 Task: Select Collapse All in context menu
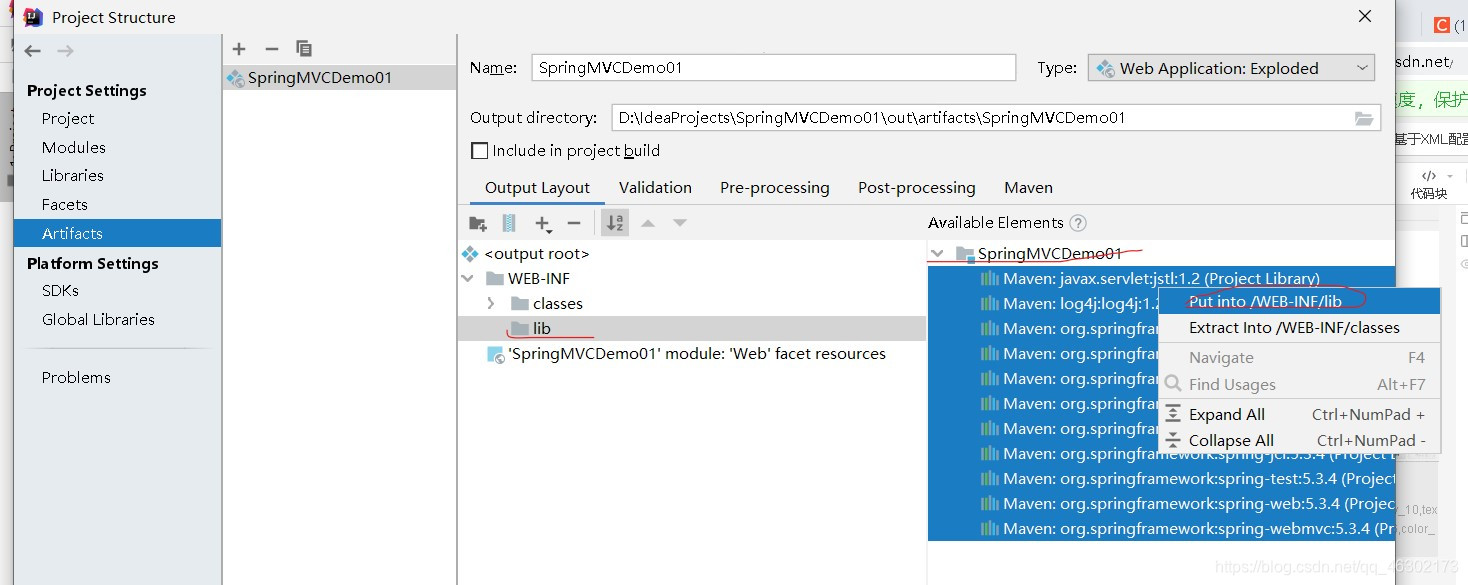pos(1299,440)
